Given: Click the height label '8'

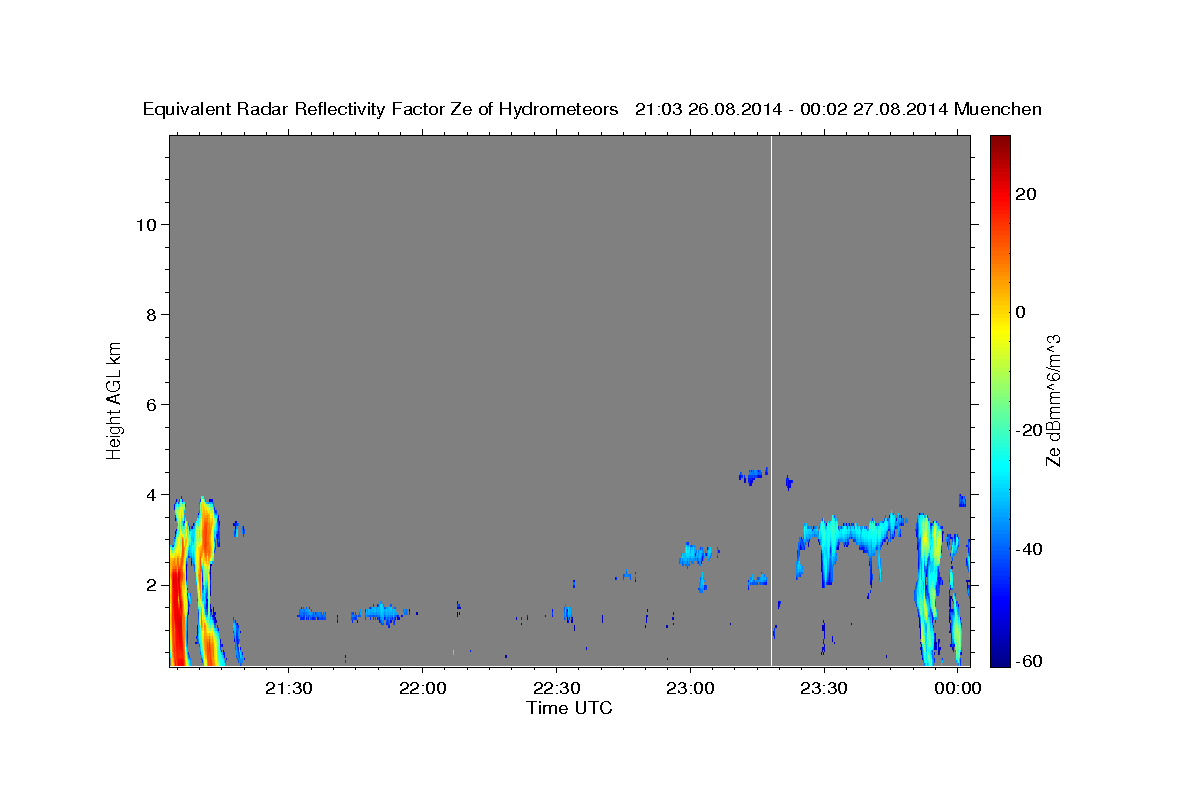Looking at the screenshot, I should click(x=152, y=314).
